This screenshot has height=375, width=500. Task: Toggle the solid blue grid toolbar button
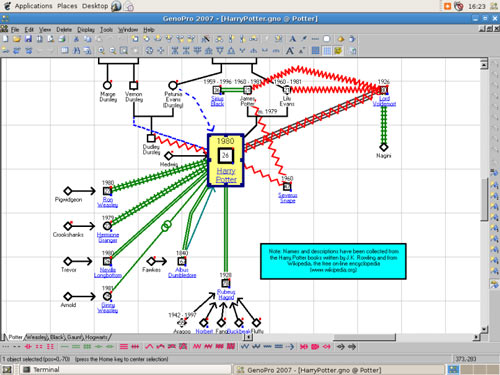[315, 50]
